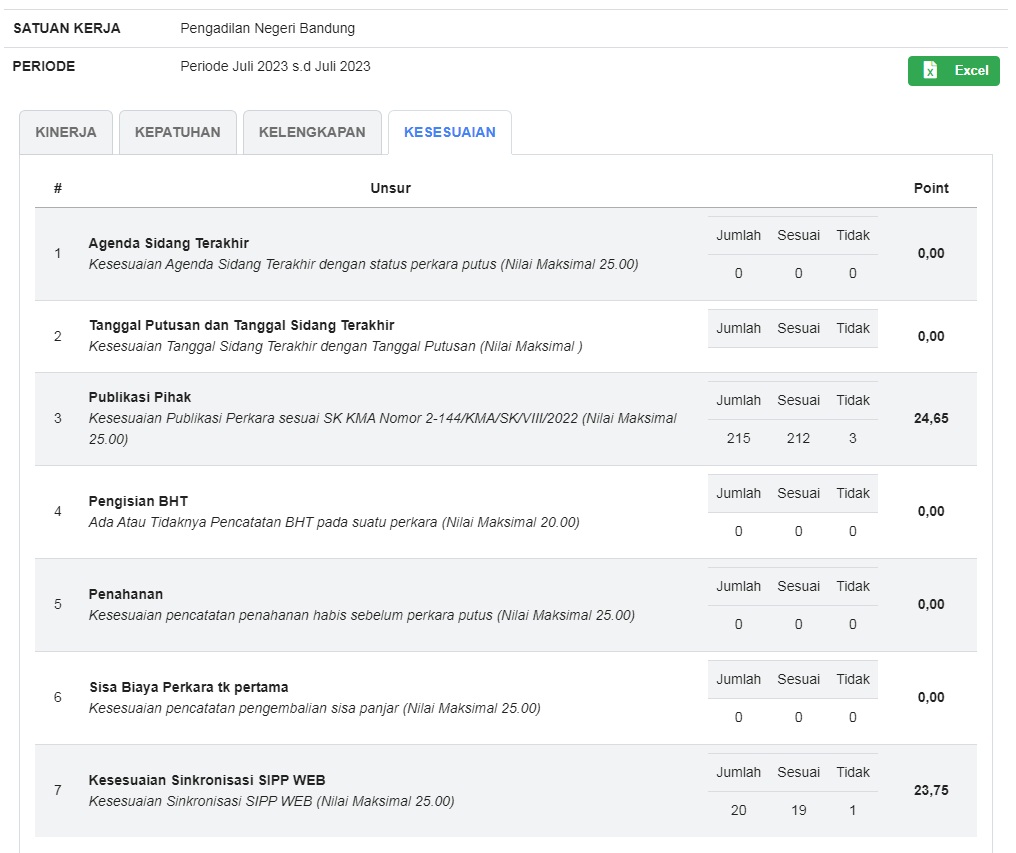Select the KELENGKAPAN tab

point(312,132)
